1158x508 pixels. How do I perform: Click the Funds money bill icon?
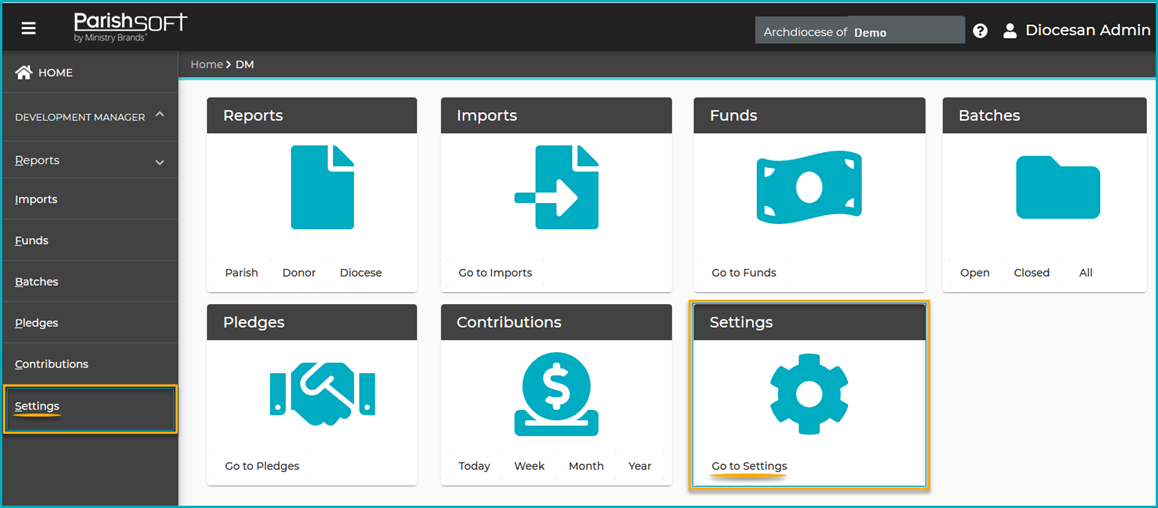pos(809,188)
